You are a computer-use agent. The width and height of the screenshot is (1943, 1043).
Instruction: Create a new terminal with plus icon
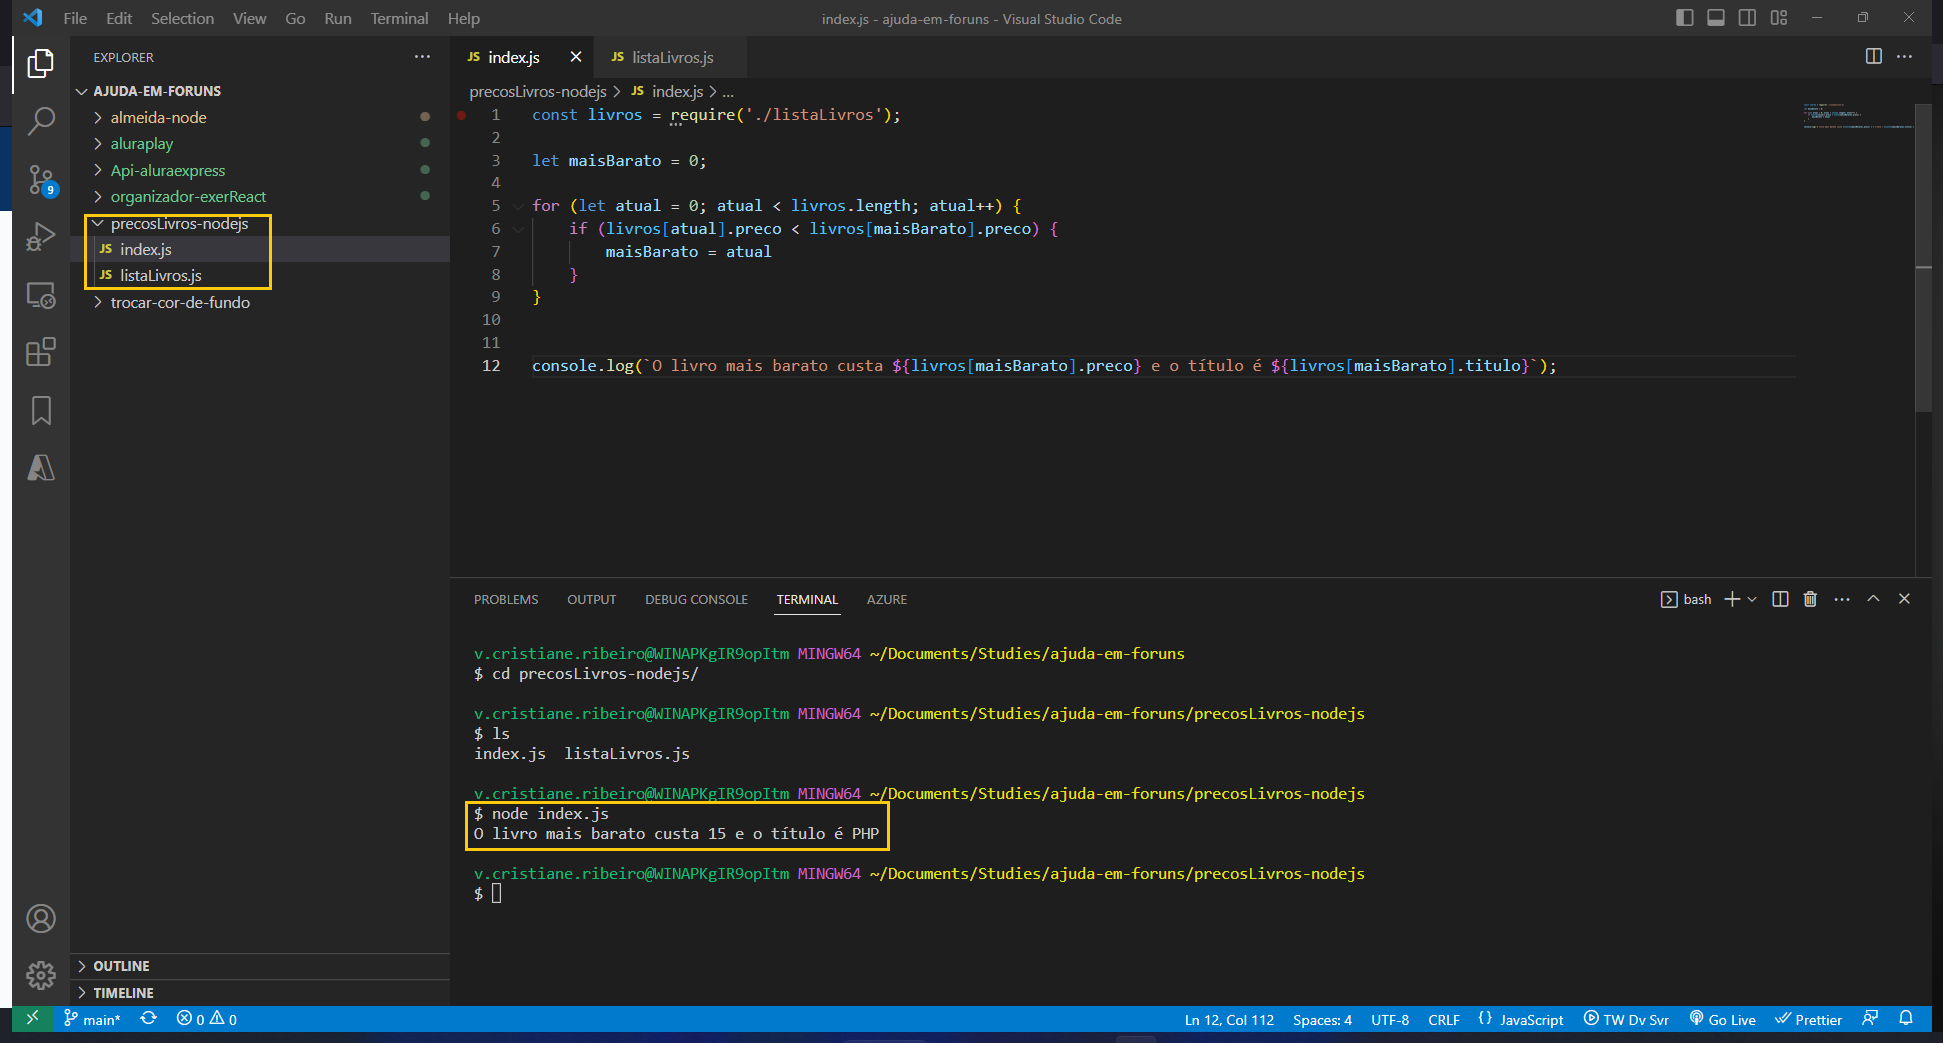tap(1732, 599)
